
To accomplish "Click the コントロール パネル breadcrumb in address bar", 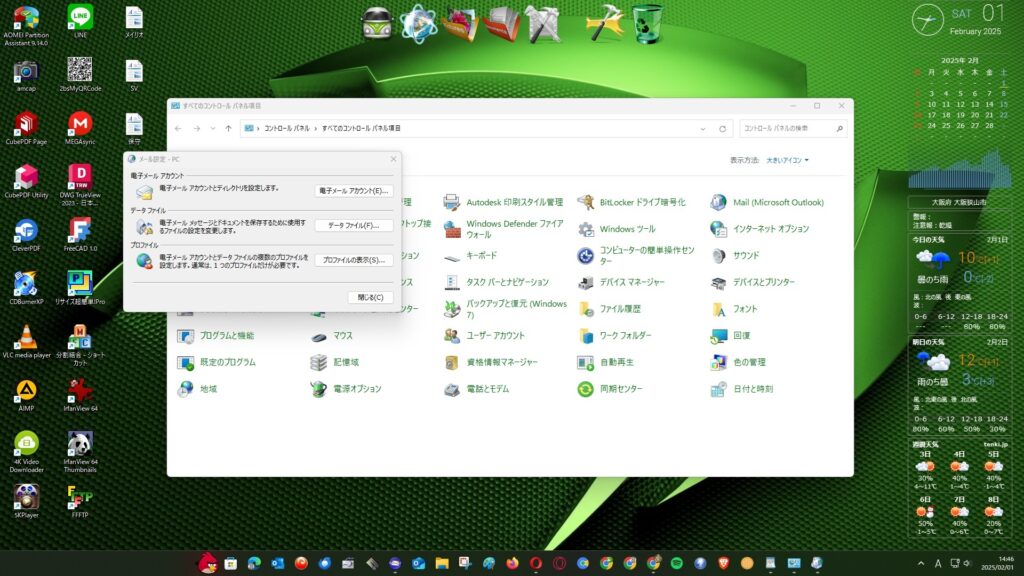I will (x=286, y=129).
